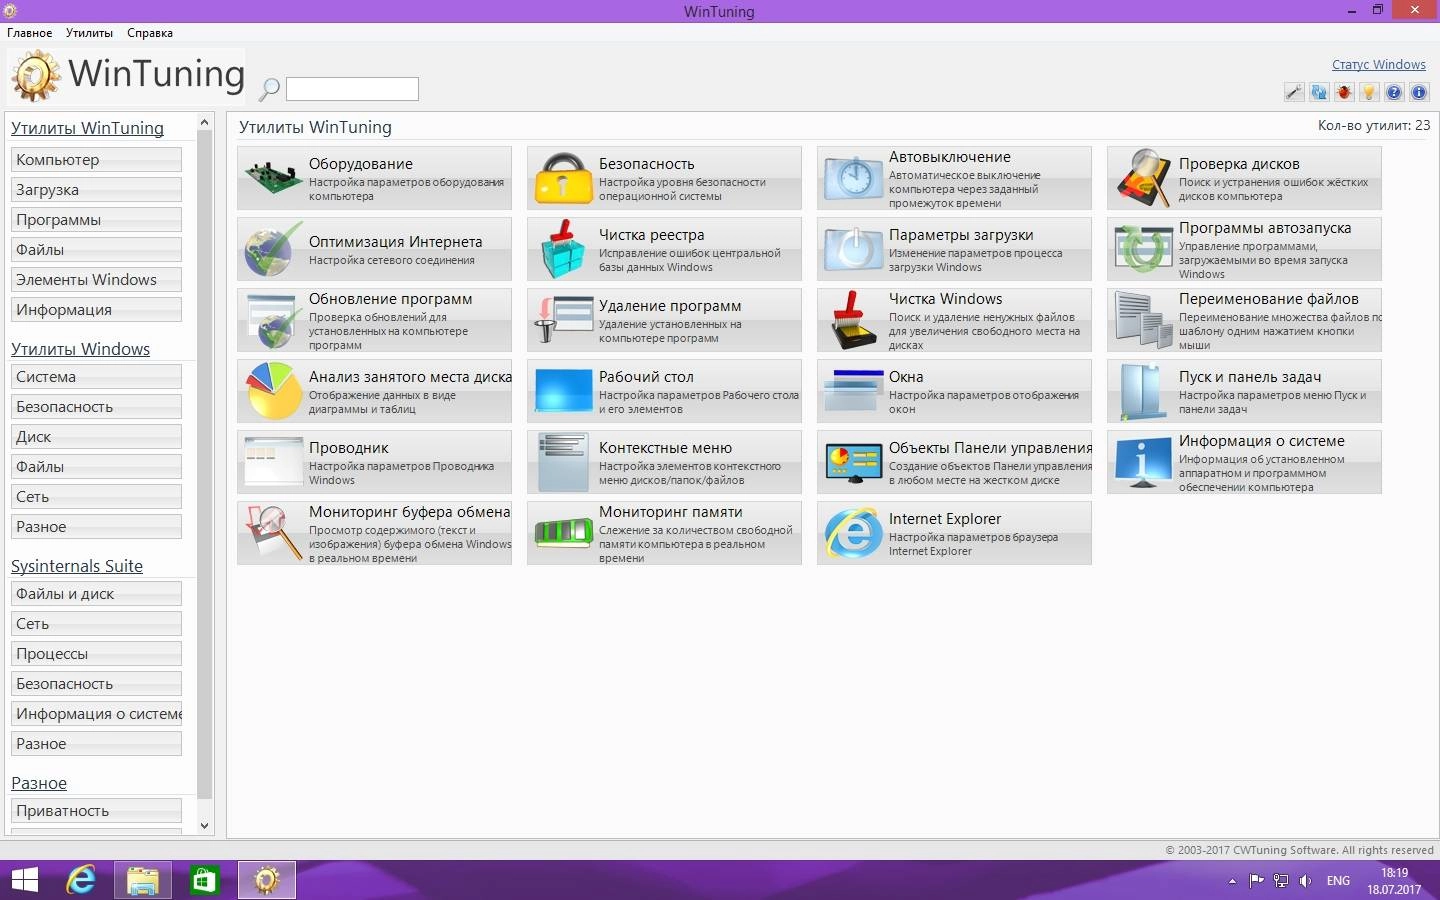Launch the Чистка Windows cleanup utility
Image resolution: width=1440 pixels, height=900 pixels.
954,320
